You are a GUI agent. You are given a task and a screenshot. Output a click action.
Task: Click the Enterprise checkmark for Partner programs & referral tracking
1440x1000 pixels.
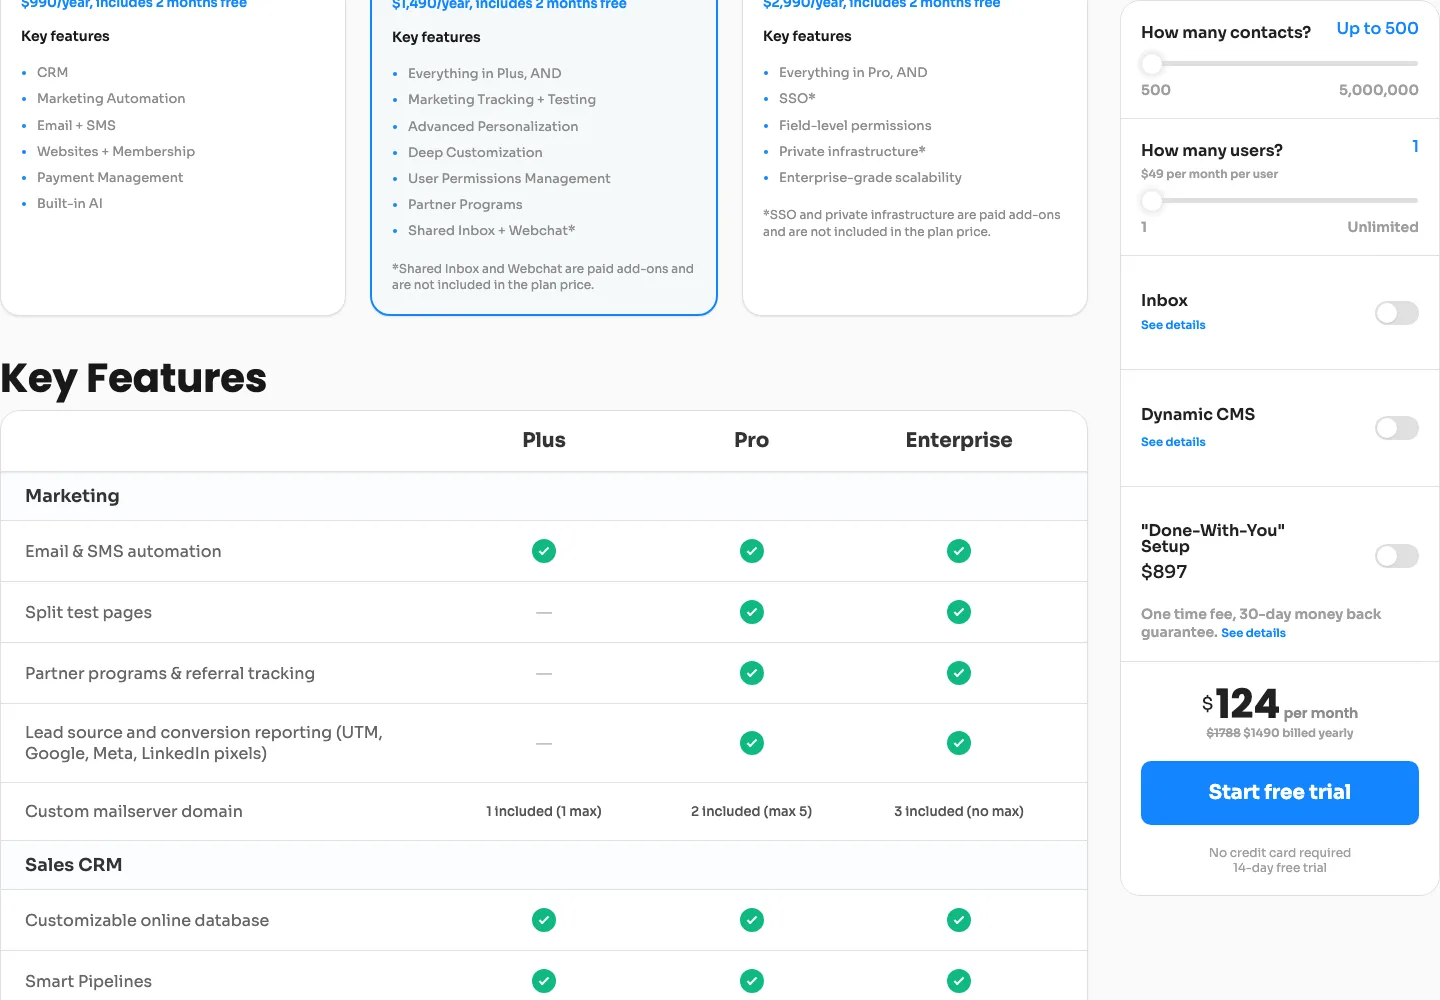click(x=959, y=673)
